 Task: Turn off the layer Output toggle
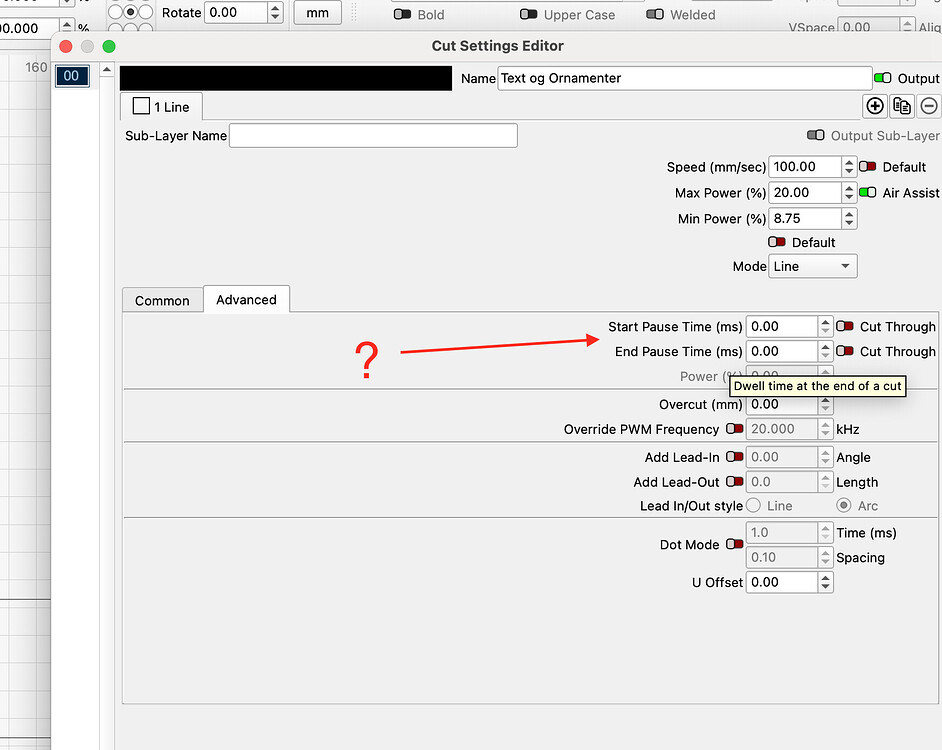883,78
